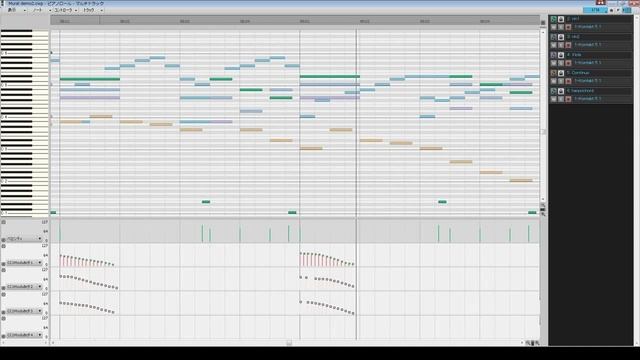Click round icon beside CC Modulation 2 dropdown
This screenshot has height=360, width=640.
click(x=3, y=288)
